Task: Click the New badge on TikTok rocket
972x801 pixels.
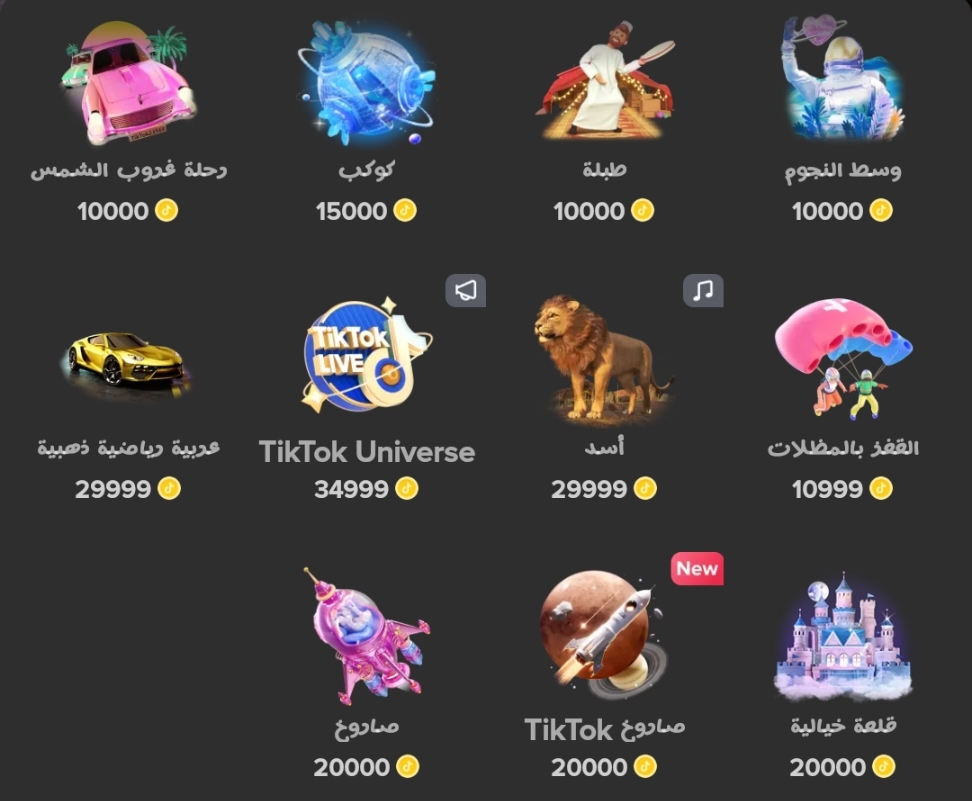Action: point(697,569)
